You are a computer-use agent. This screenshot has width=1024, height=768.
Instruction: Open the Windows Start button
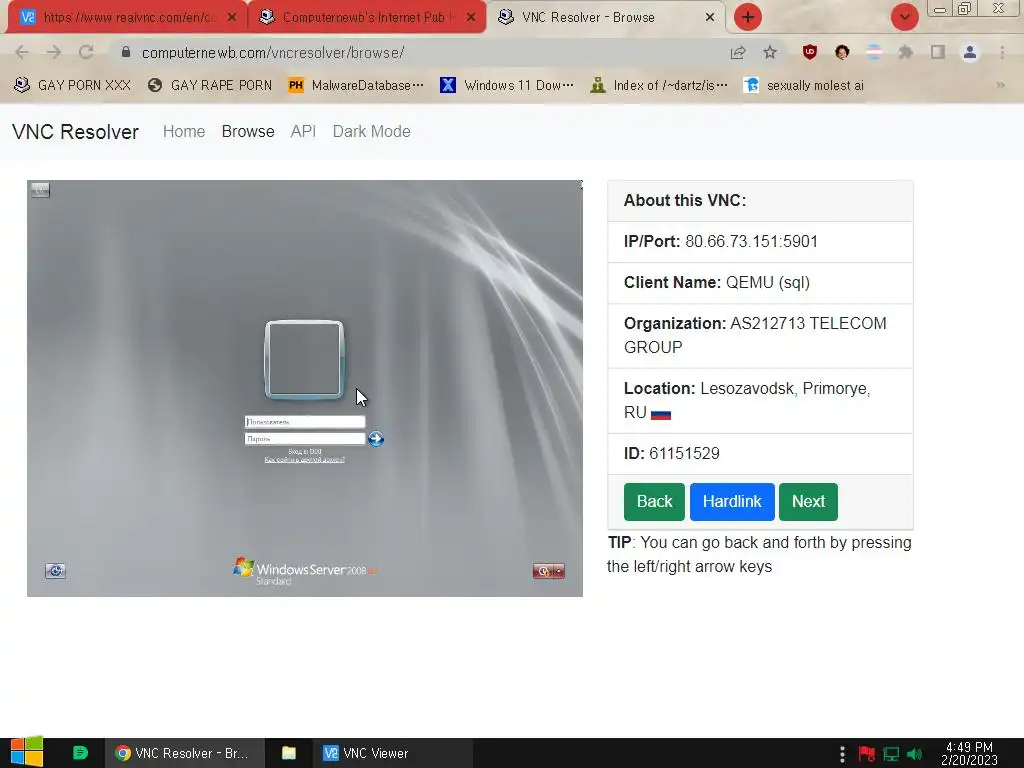coord(26,752)
